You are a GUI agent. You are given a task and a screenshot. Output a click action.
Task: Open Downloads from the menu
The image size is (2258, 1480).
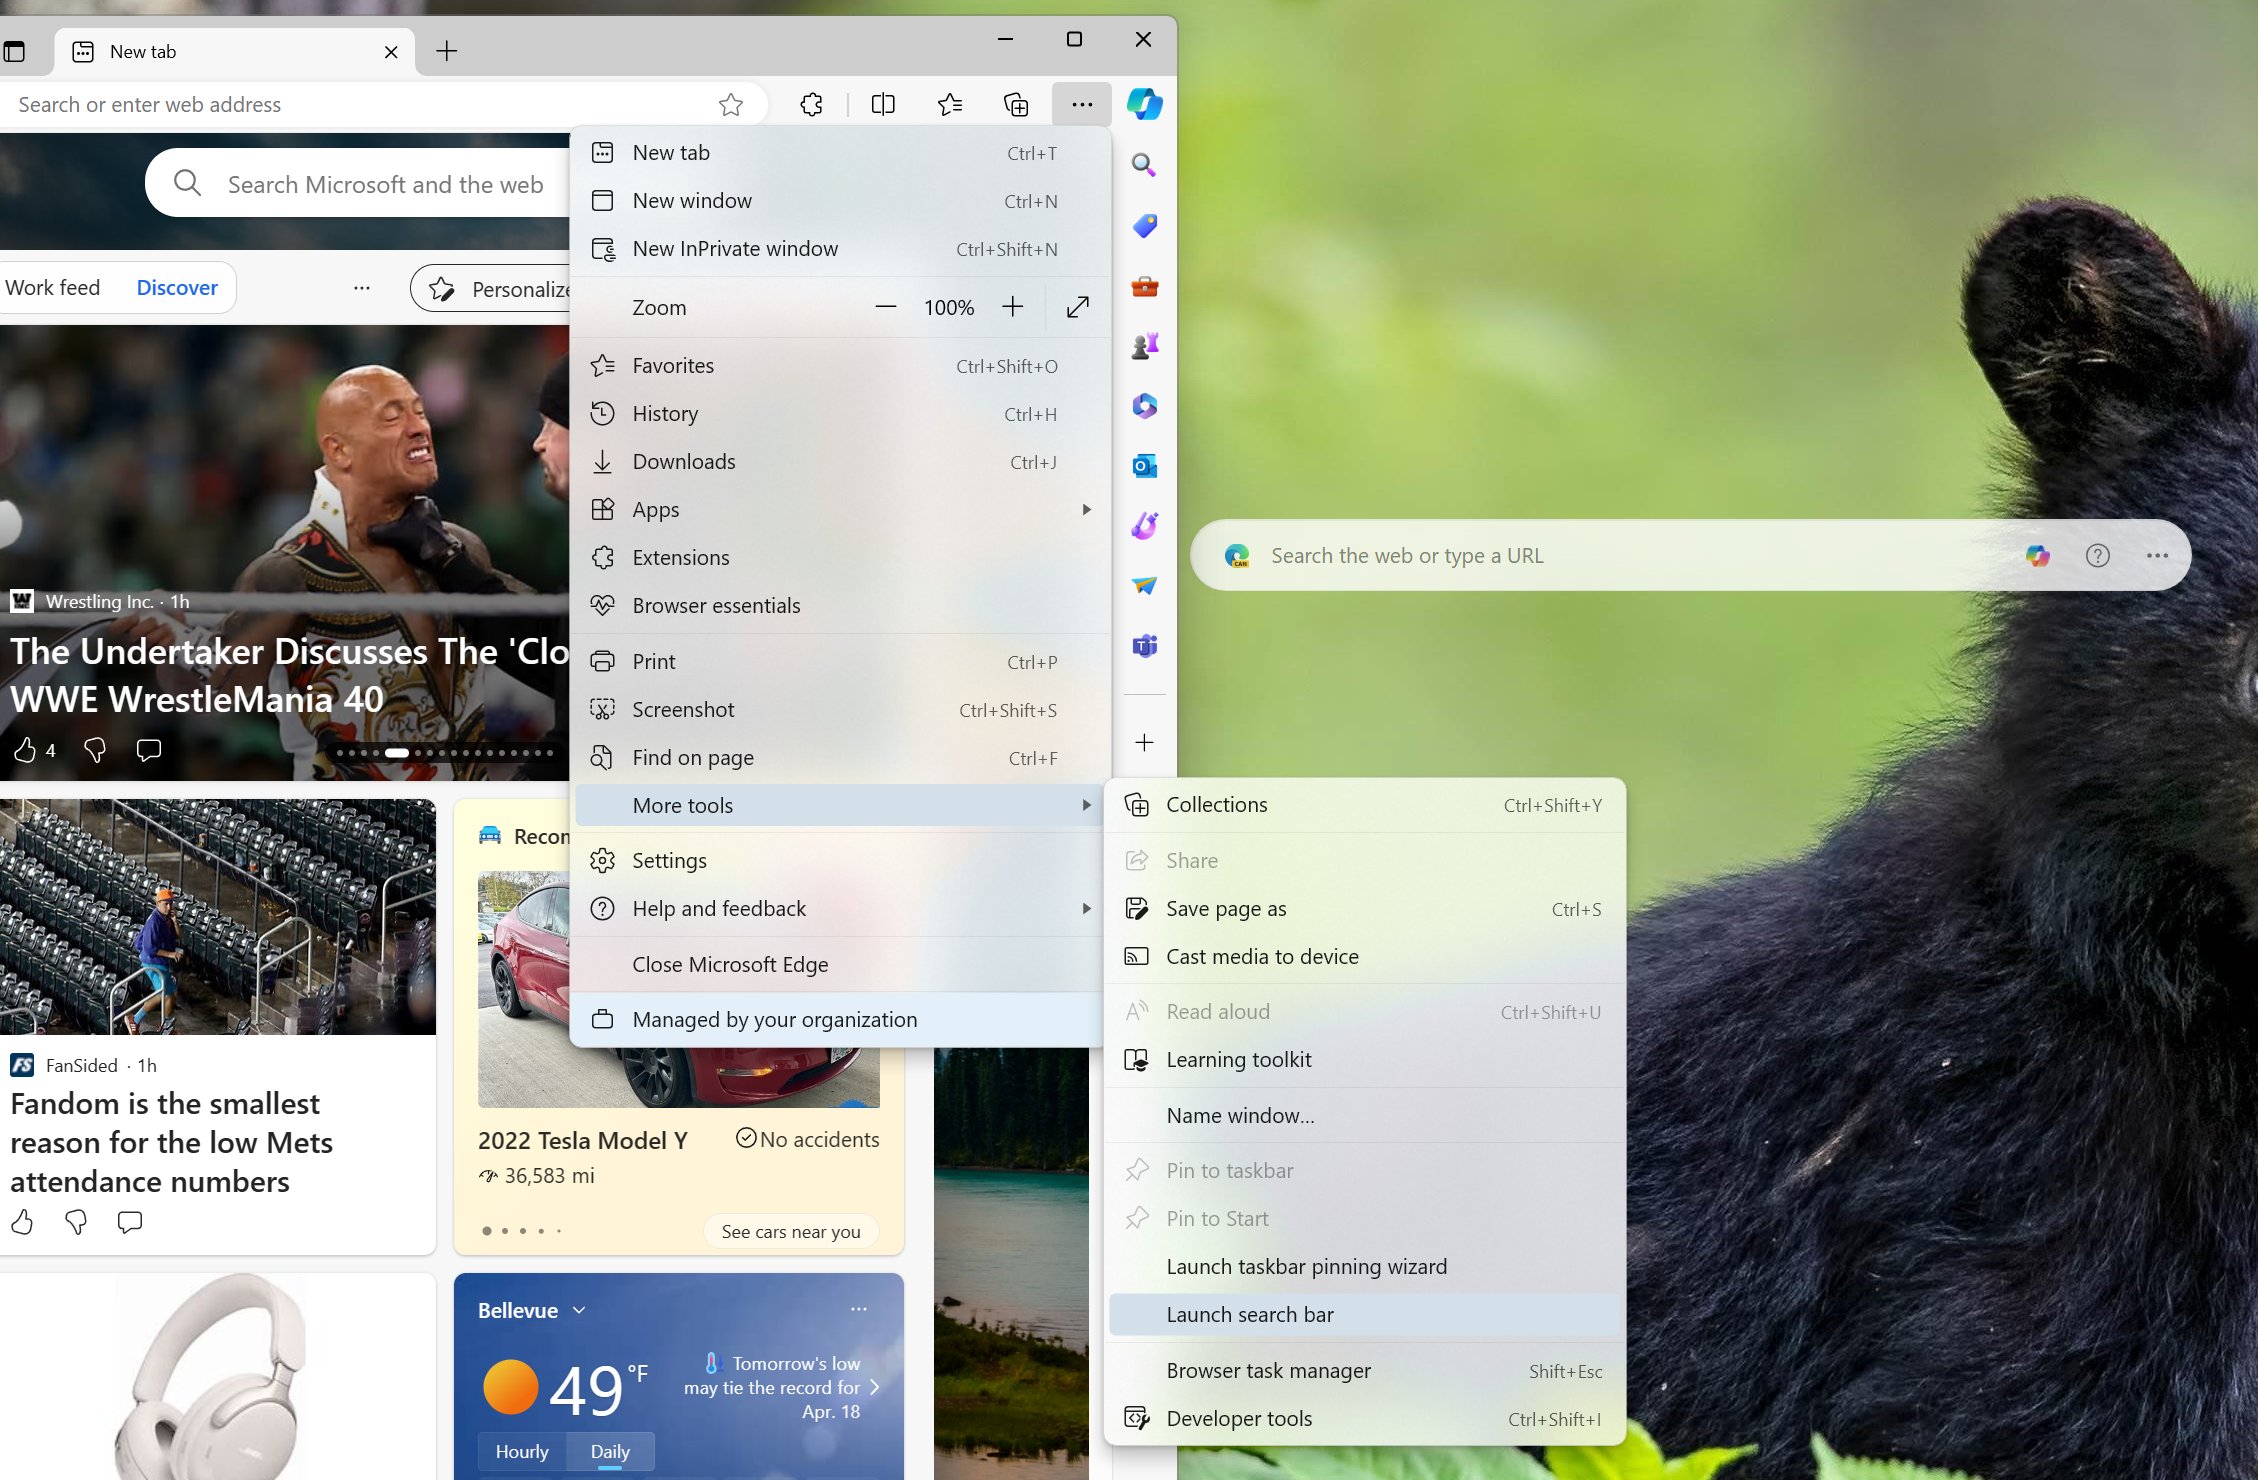tap(840, 462)
